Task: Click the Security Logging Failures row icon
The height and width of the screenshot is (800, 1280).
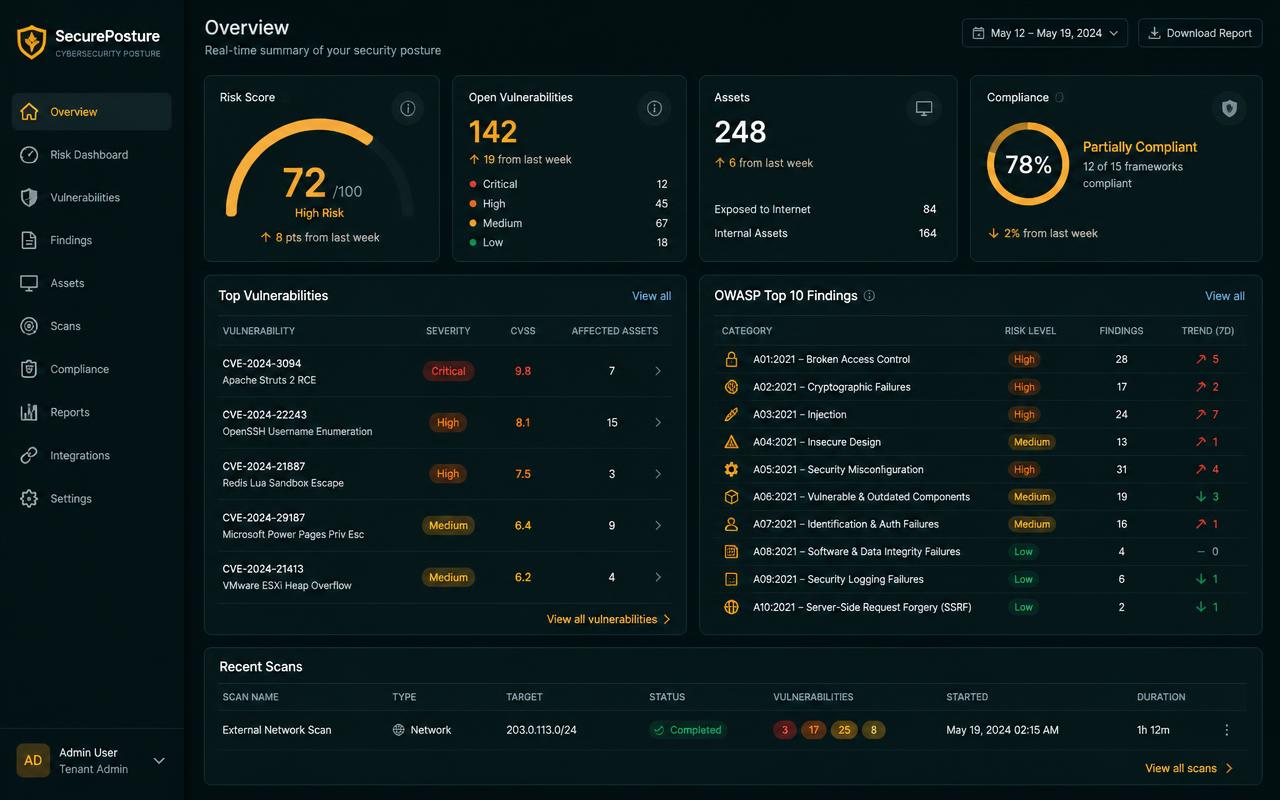Action: [731, 579]
